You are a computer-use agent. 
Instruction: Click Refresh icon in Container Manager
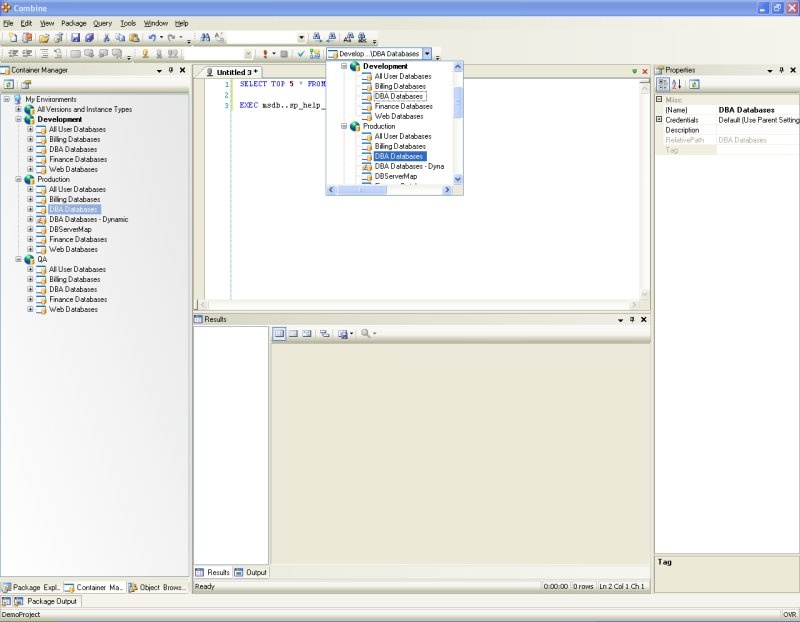tap(10, 85)
